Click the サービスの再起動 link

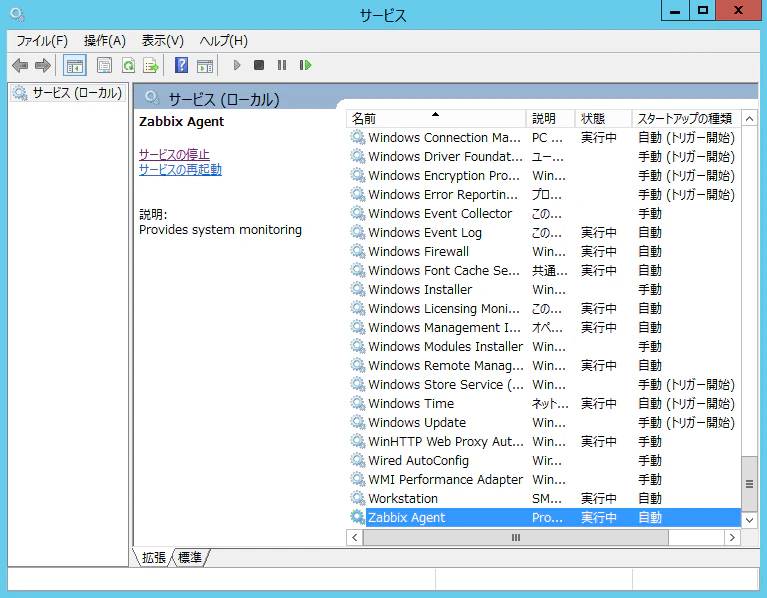180,170
